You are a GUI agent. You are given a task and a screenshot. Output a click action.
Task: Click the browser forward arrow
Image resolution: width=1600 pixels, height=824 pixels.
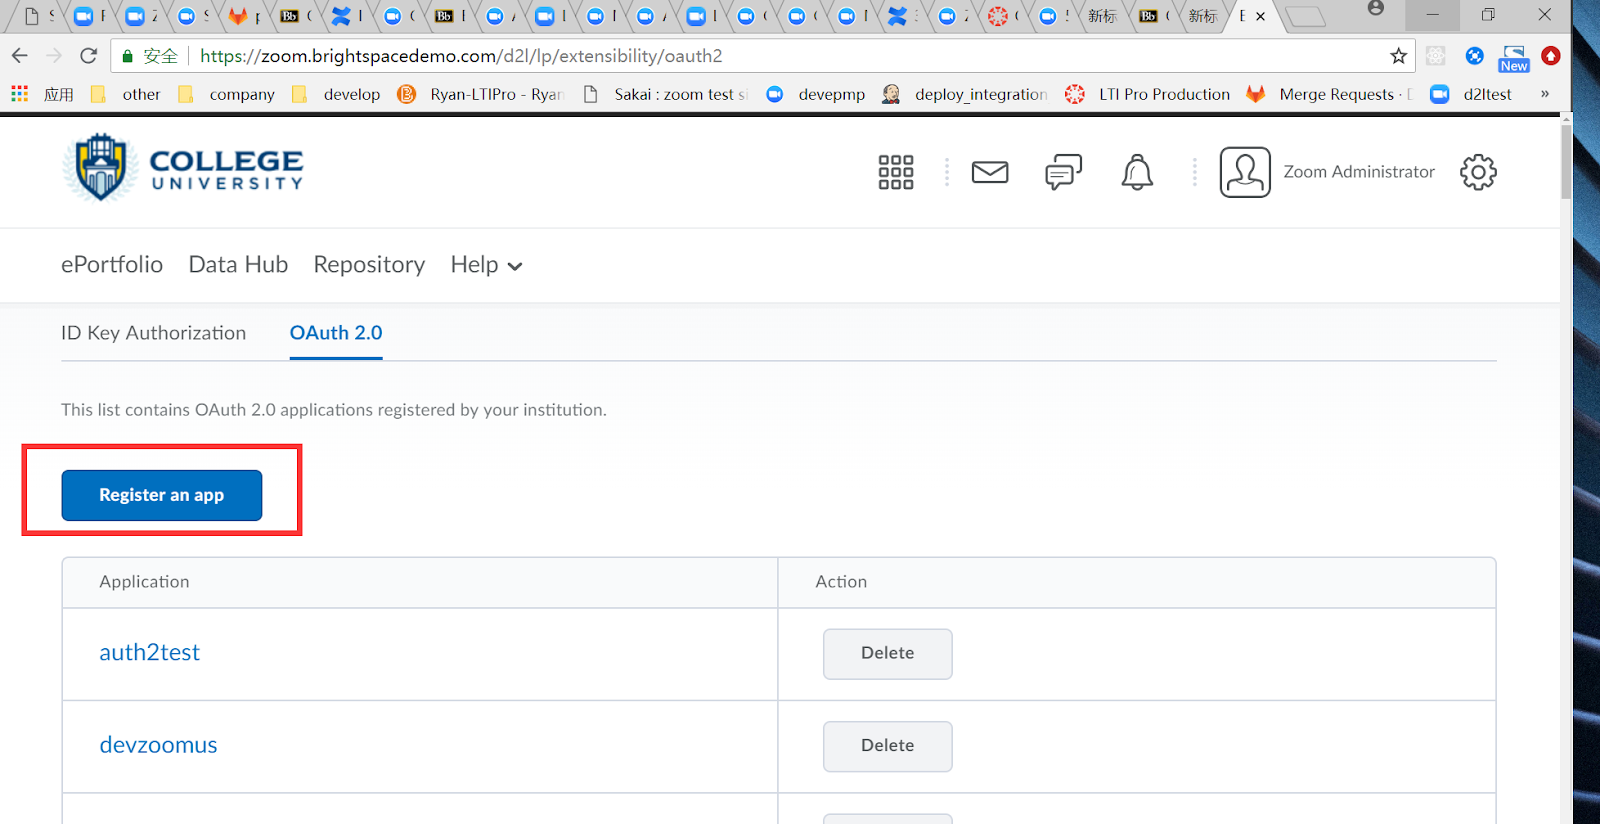pos(54,56)
